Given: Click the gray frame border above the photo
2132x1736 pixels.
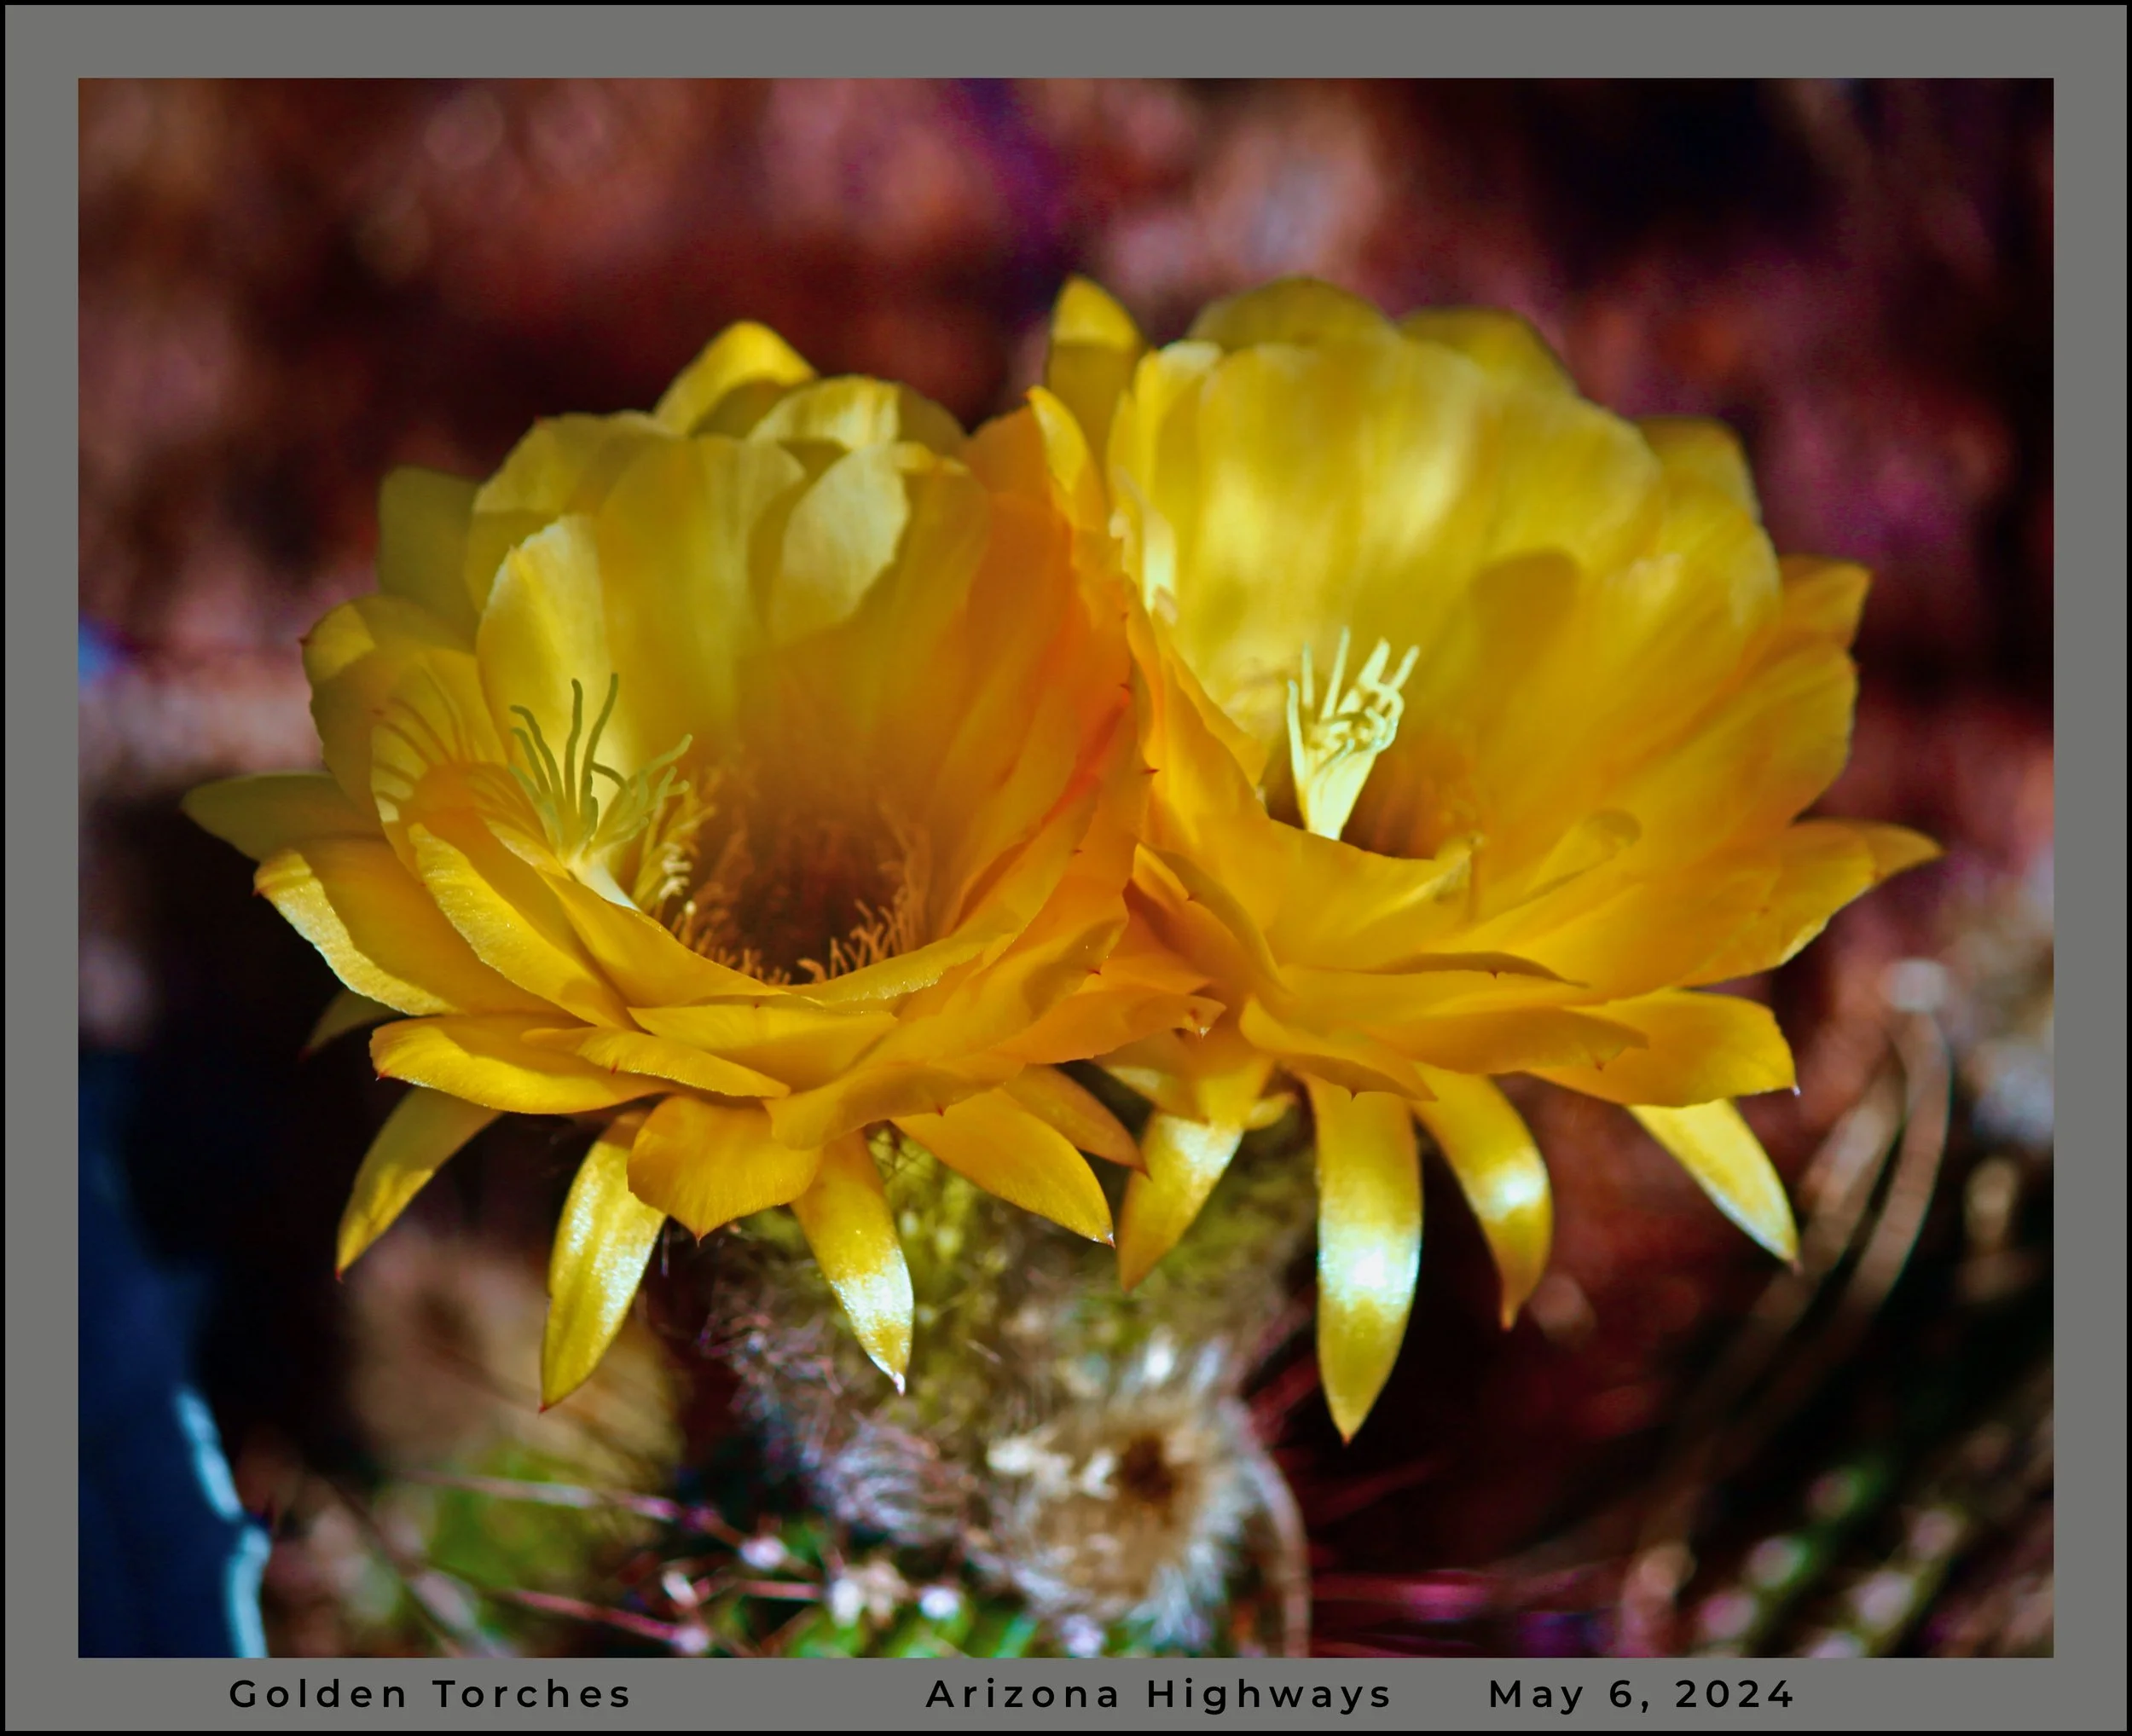Looking at the screenshot, I should pyautogui.click(x=1066, y=42).
